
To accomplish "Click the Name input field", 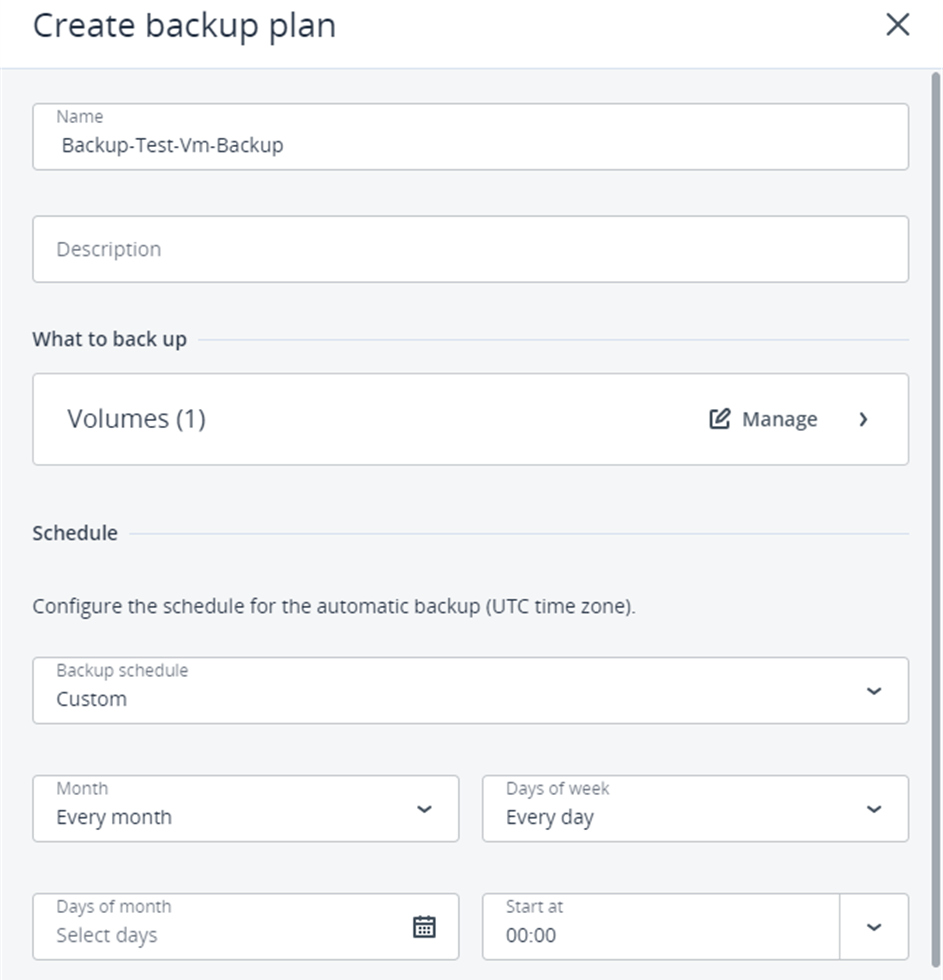I will pos(470,145).
